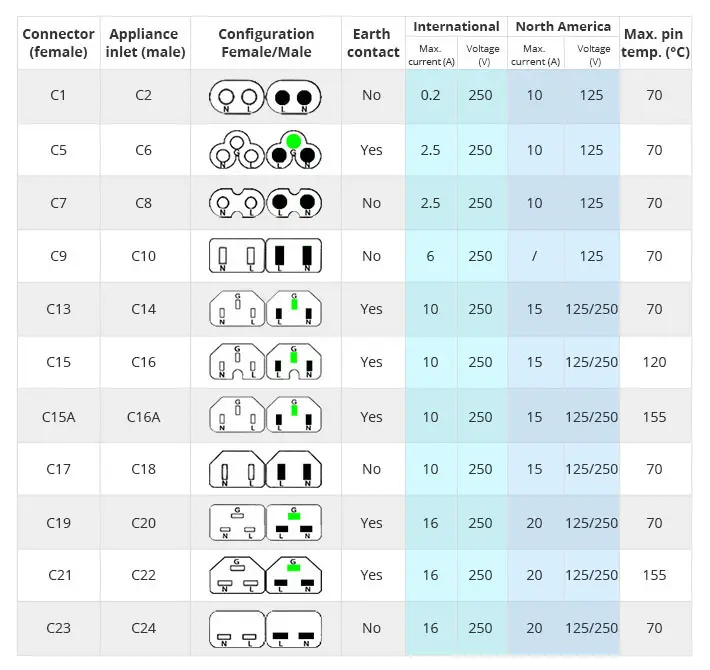The width and height of the screenshot is (710, 670).
Task: Click the C19/C20 configuration diagram
Action: pyautogui.click(x=265, y=522)
